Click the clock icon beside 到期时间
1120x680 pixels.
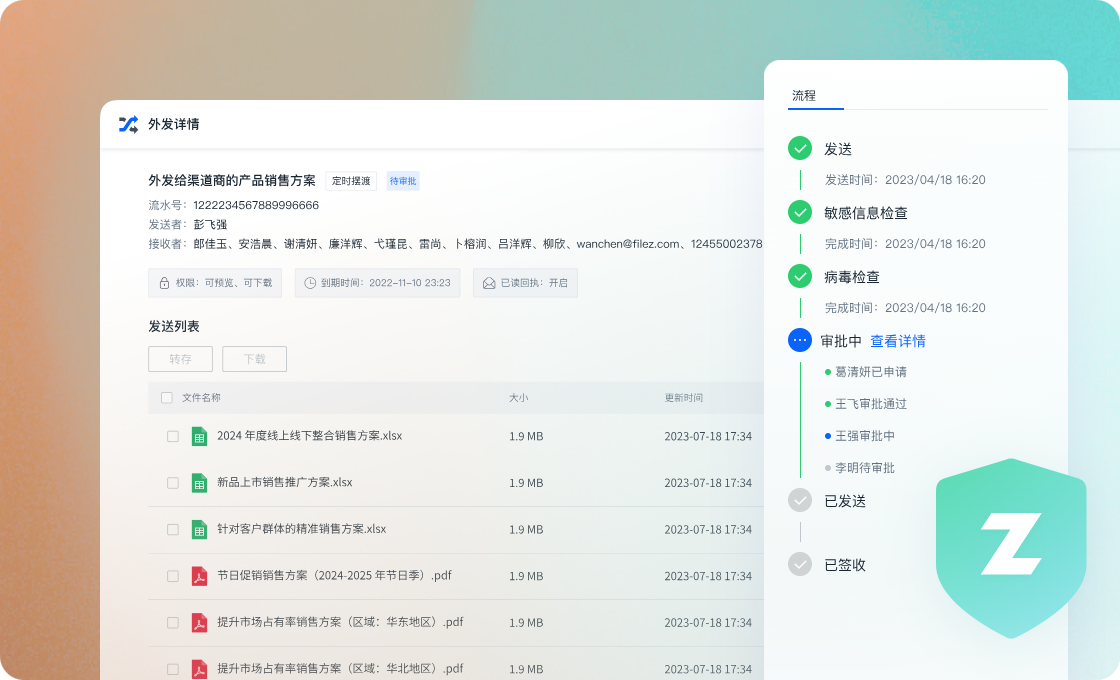(310, 283)
